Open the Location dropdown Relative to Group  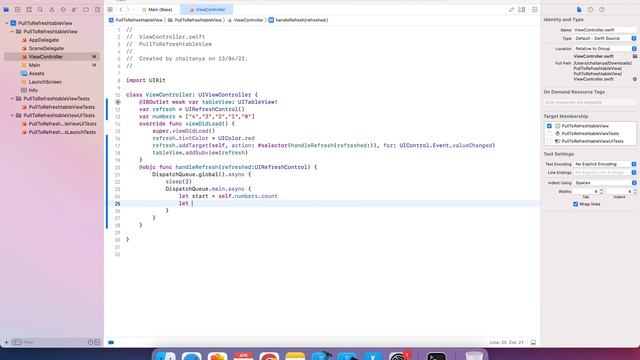(x=605, y=49)
